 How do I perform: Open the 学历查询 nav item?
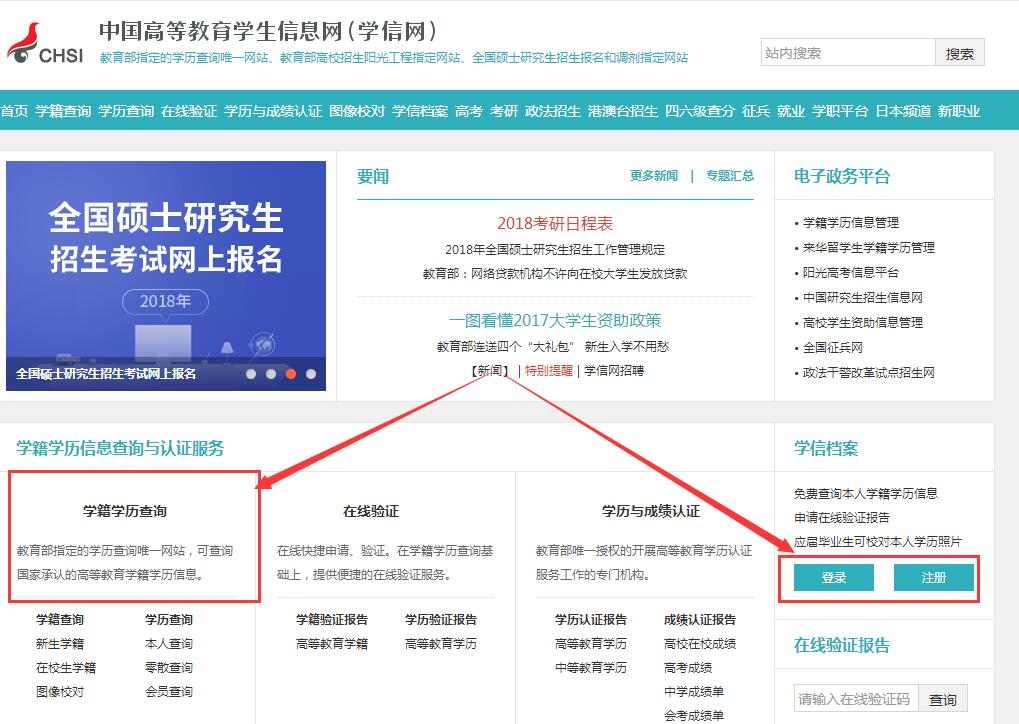[126, 111]
